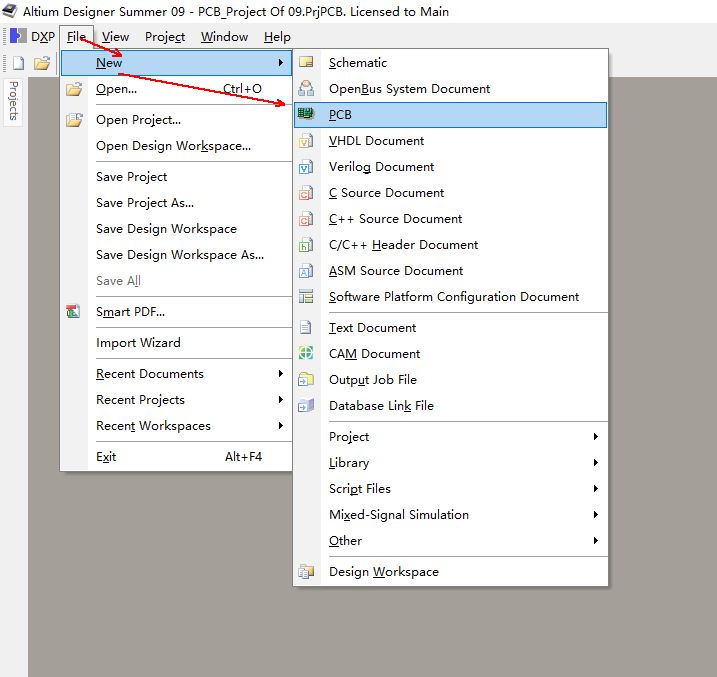The image size is (717, 677).
Task: Expand the Mixed-Signal Simulation submenu arrow
Action: pyautogui.click(x=595, y=515)
